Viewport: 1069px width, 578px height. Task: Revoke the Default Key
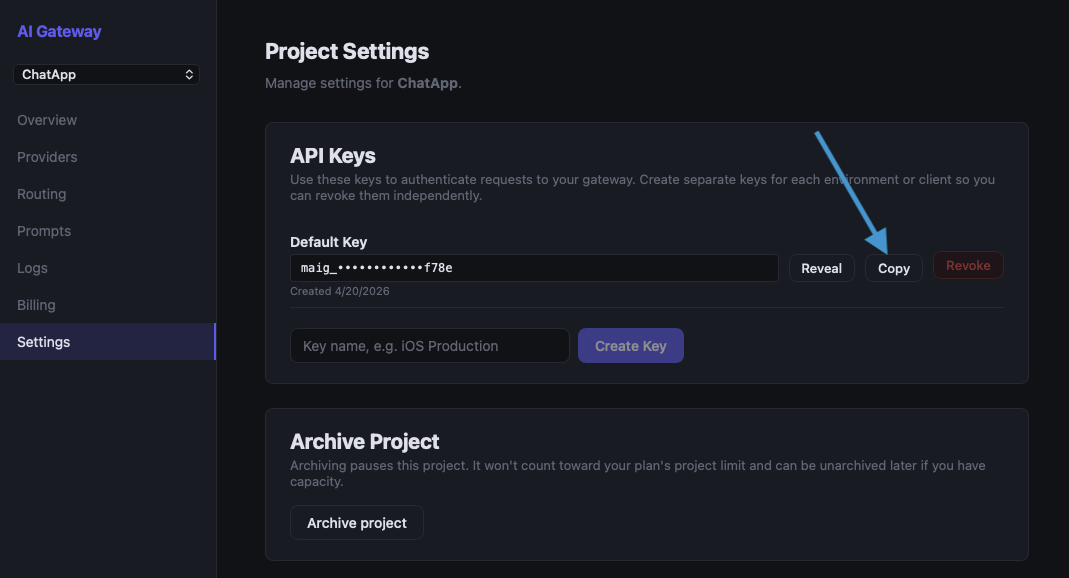pos(968,265)
